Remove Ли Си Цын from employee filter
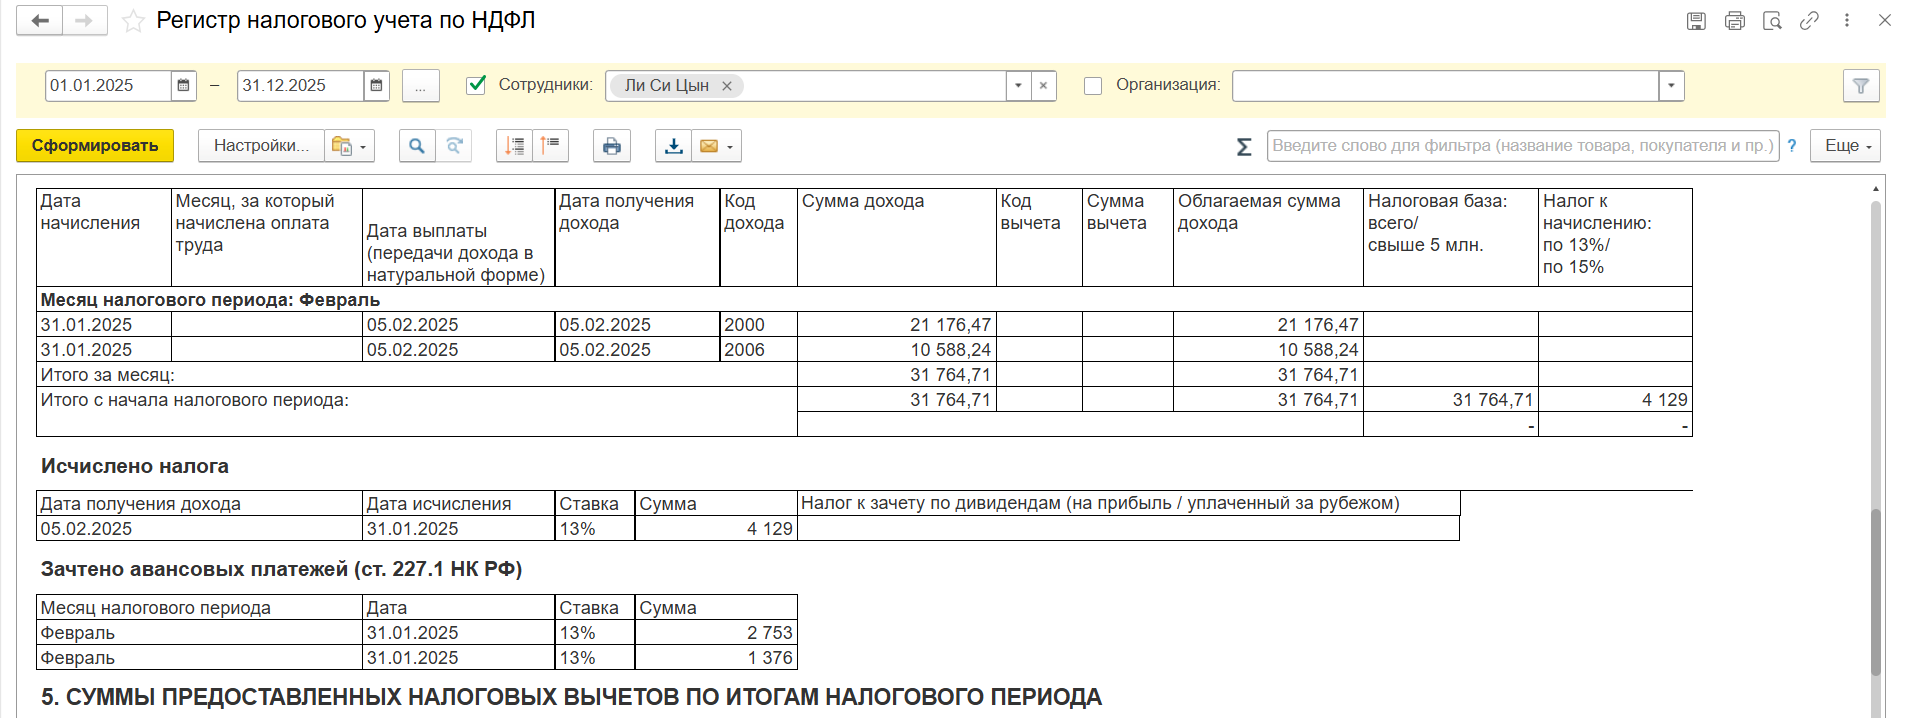The height and width of the screenshot is (718, 1911). [727, 86]
